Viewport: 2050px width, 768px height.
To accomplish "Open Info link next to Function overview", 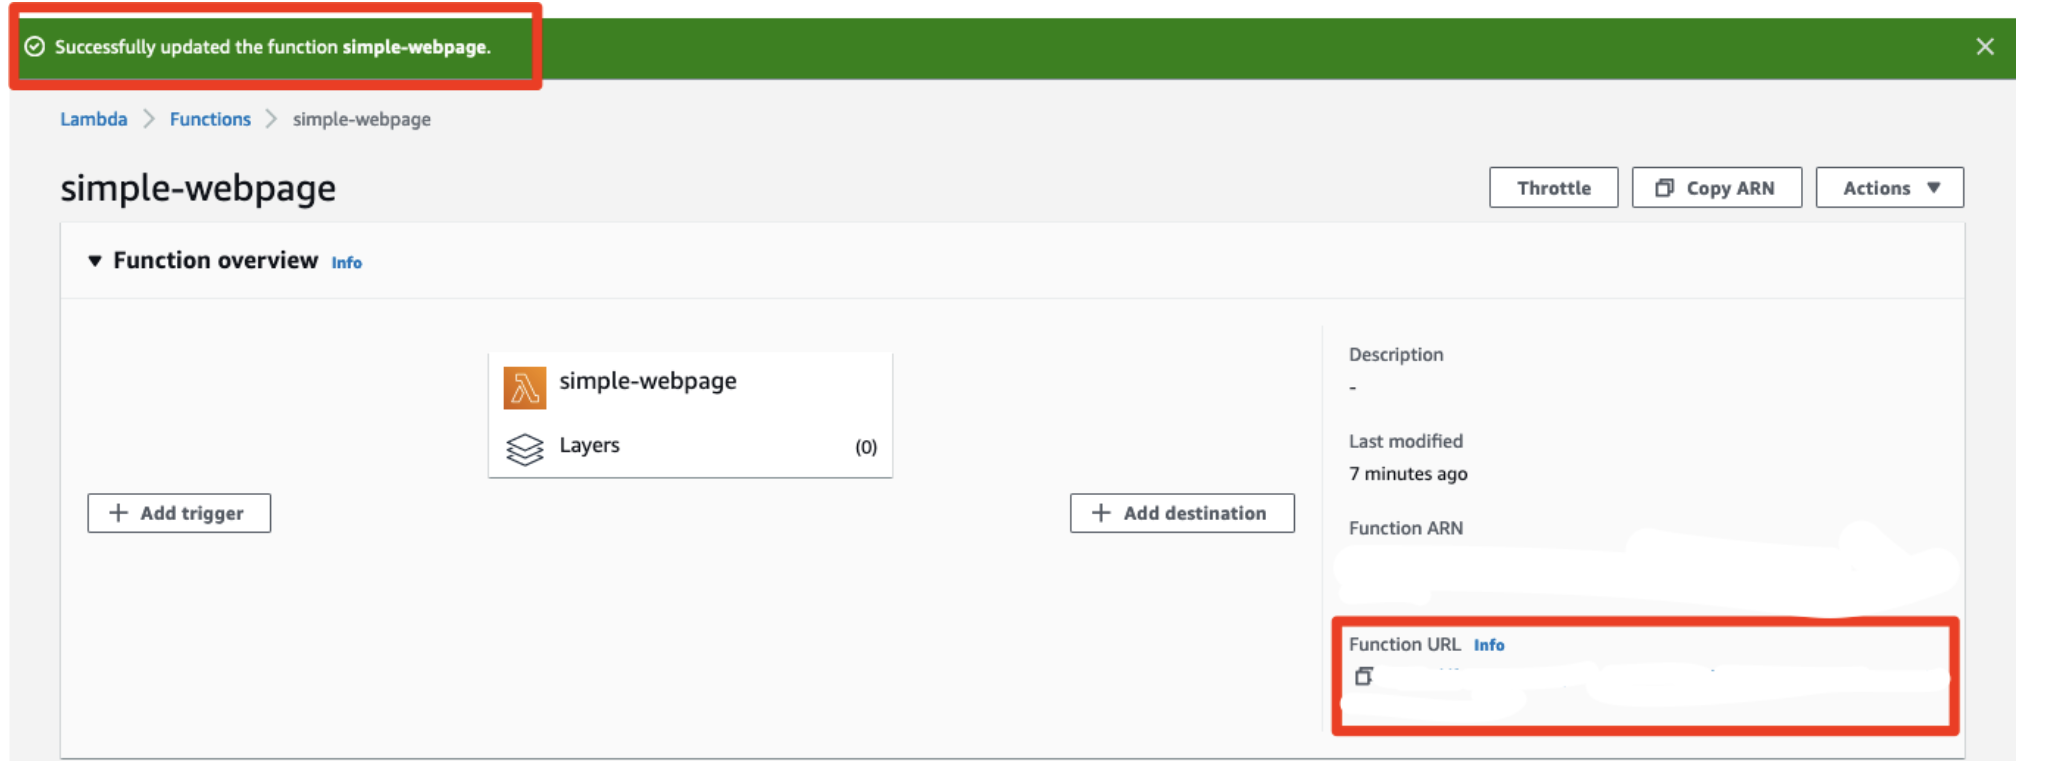I will [x=347, y=263].
